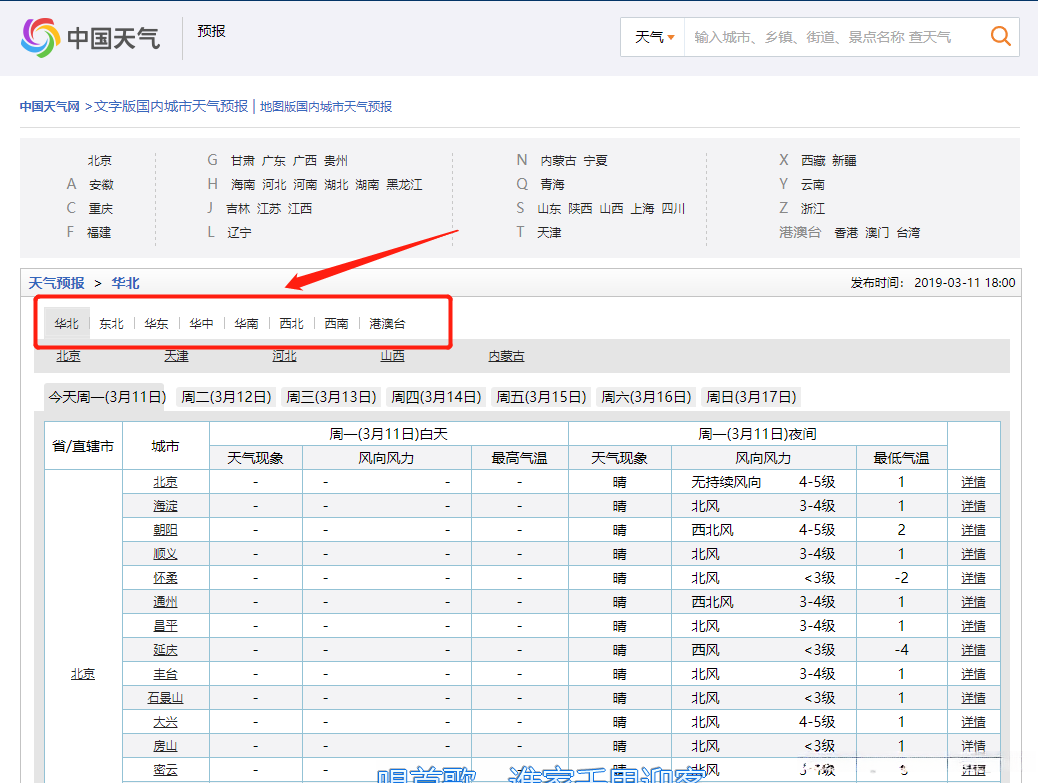The height and width of the screenshot is (783, 1038).
Task: Open 地图版国内城市天气预报 link
Action: (x=326, y=106)
